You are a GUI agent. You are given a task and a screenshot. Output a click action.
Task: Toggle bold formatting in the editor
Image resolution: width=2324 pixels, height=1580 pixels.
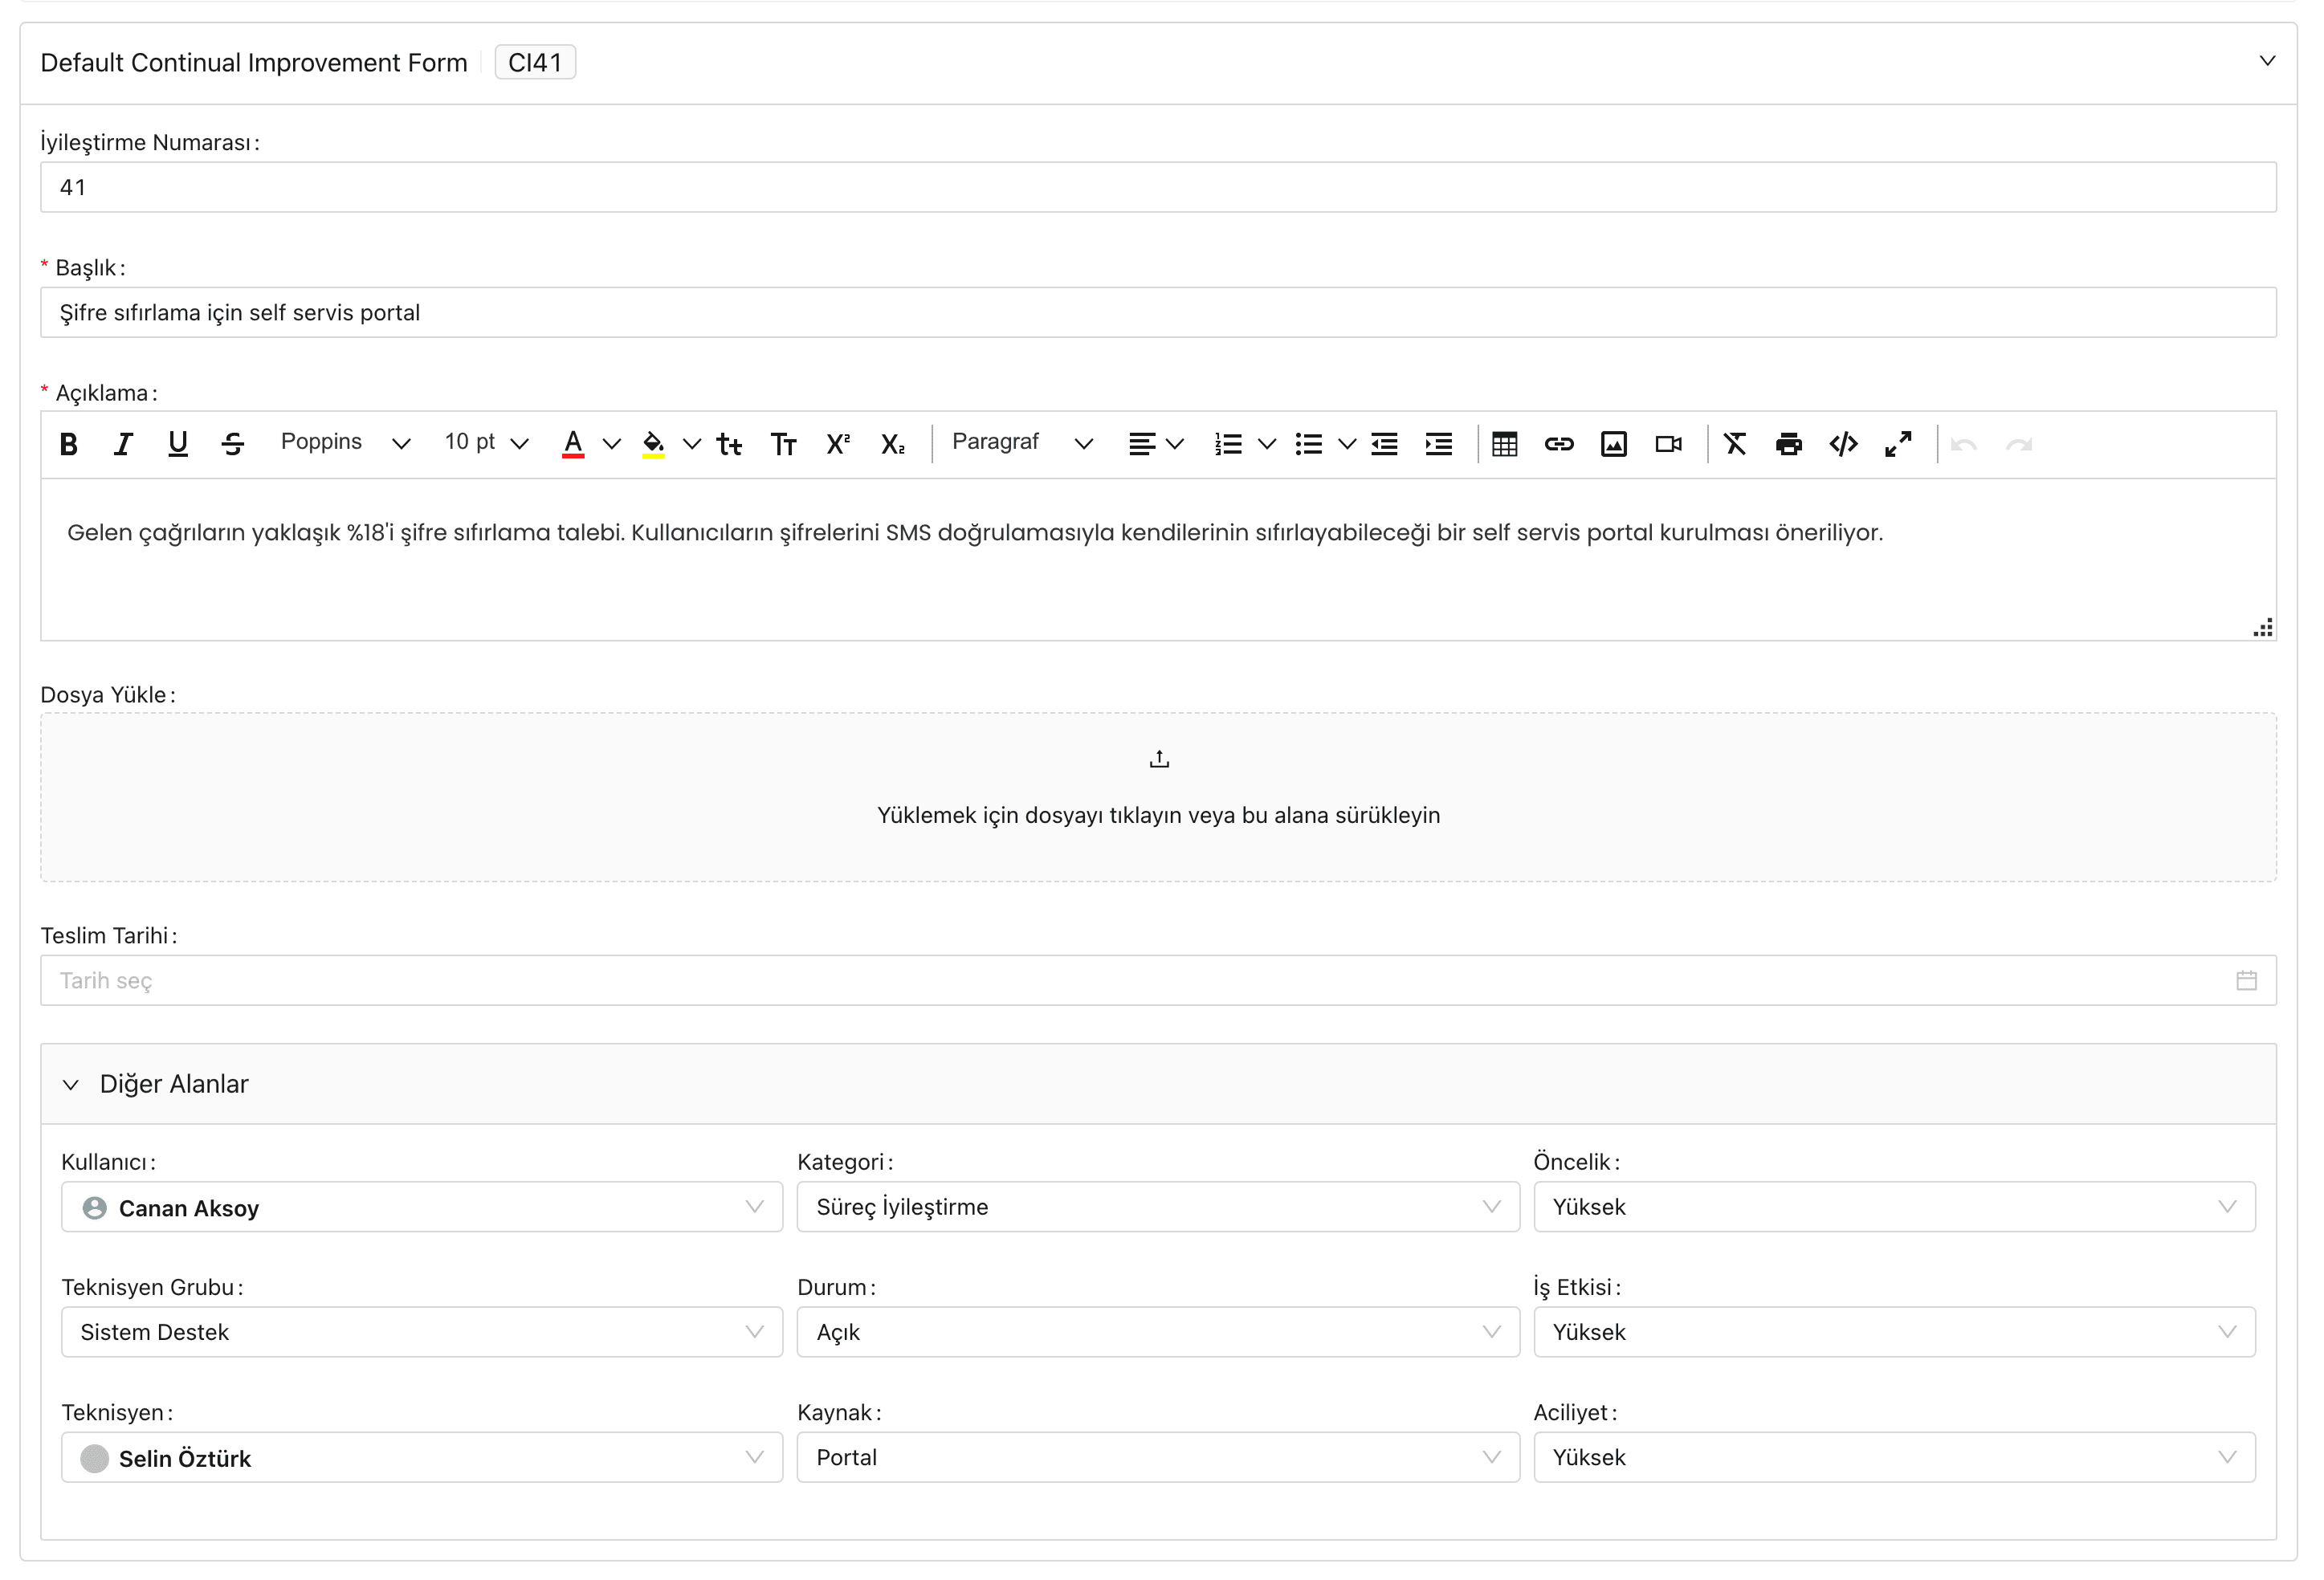[x=68, y=444]
